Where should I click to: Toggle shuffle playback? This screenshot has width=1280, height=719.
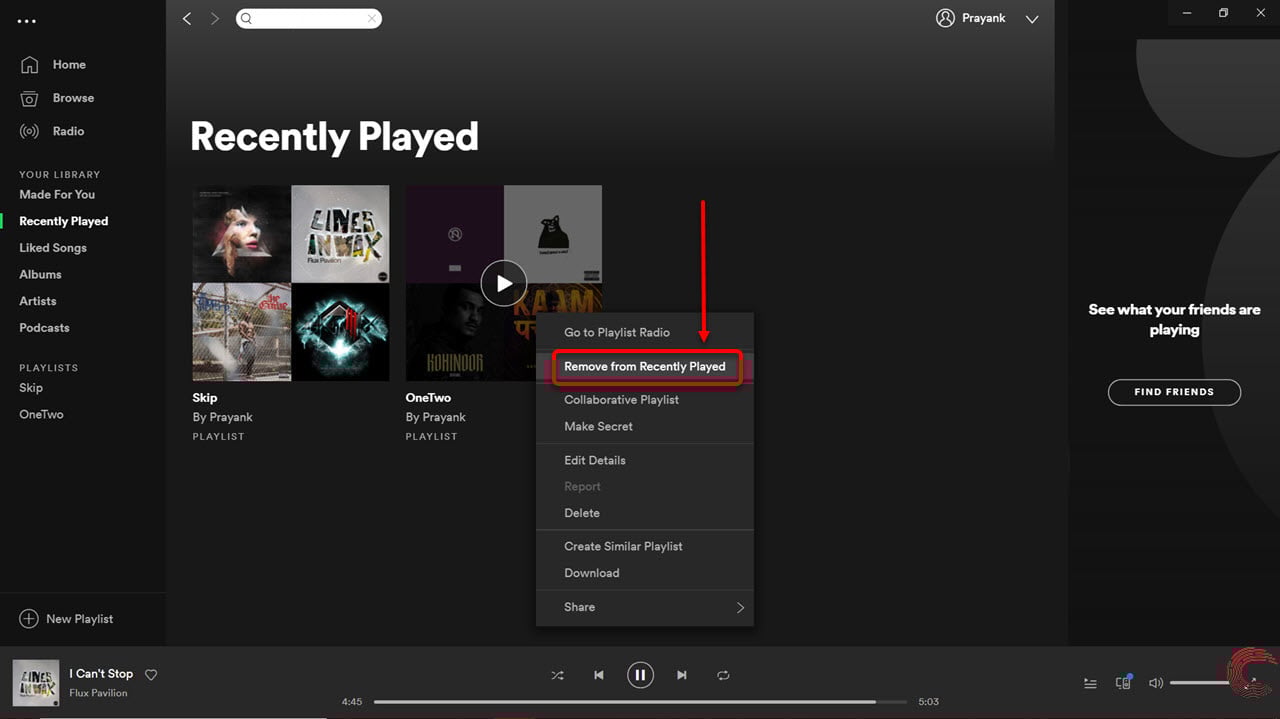coord(557,676)
